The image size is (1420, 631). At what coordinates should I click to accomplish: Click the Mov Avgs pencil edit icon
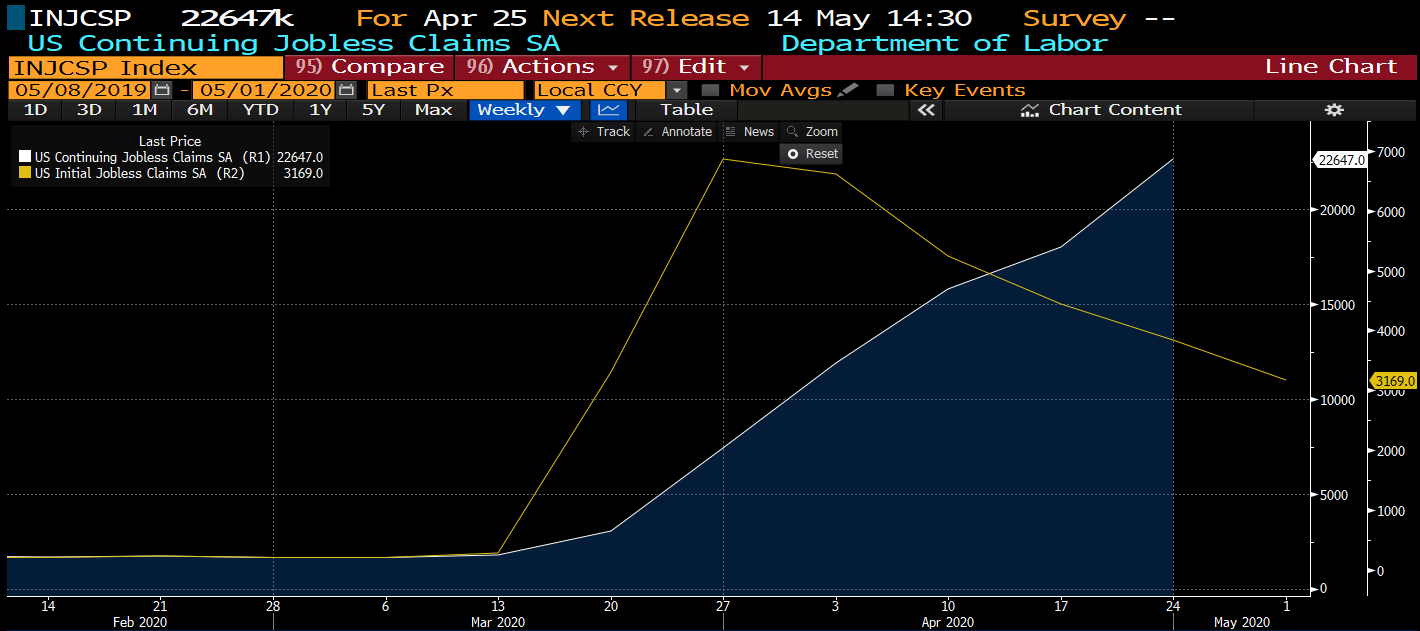(x=848, y=90)
